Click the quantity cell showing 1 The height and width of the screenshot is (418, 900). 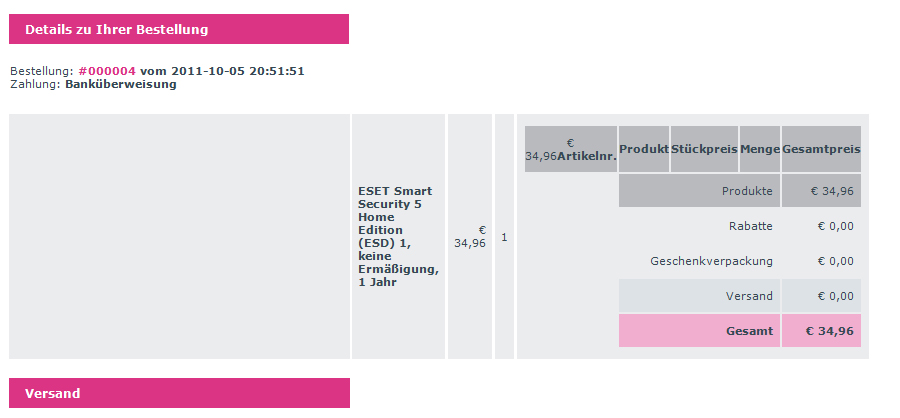(x=504, y=237)
